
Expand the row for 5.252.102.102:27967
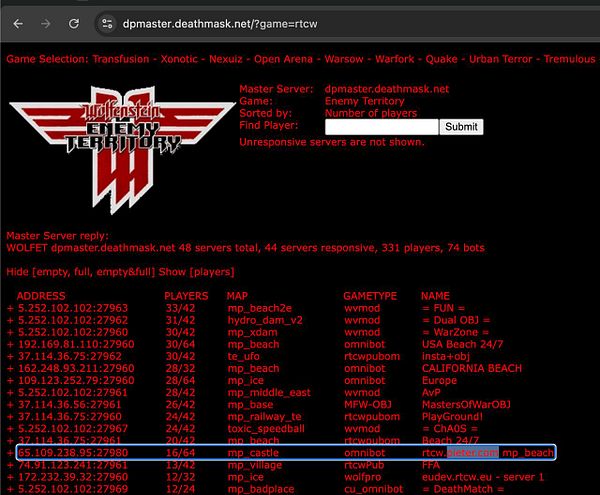coord(10,429)
